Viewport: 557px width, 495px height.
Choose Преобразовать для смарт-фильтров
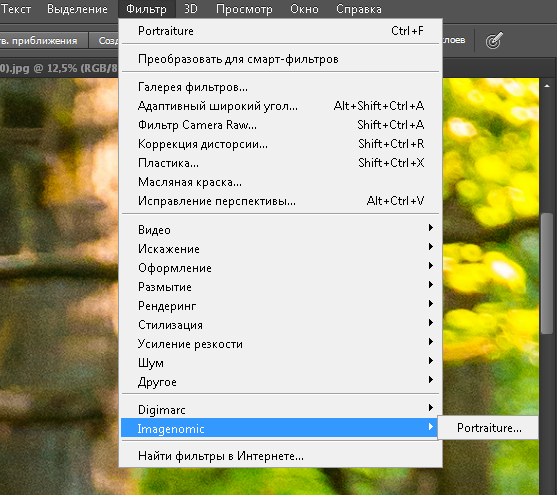(281, 59)
